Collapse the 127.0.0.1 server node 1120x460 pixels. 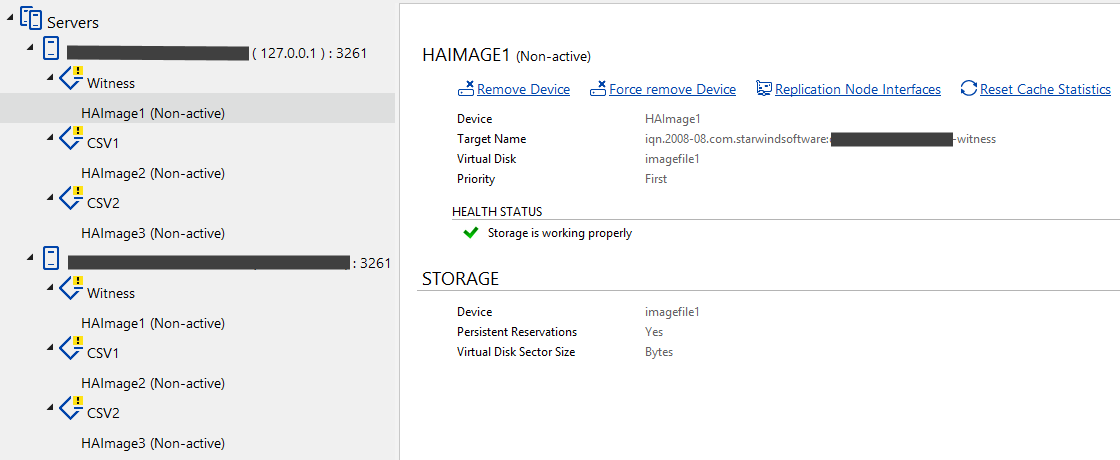pos(30,48)
